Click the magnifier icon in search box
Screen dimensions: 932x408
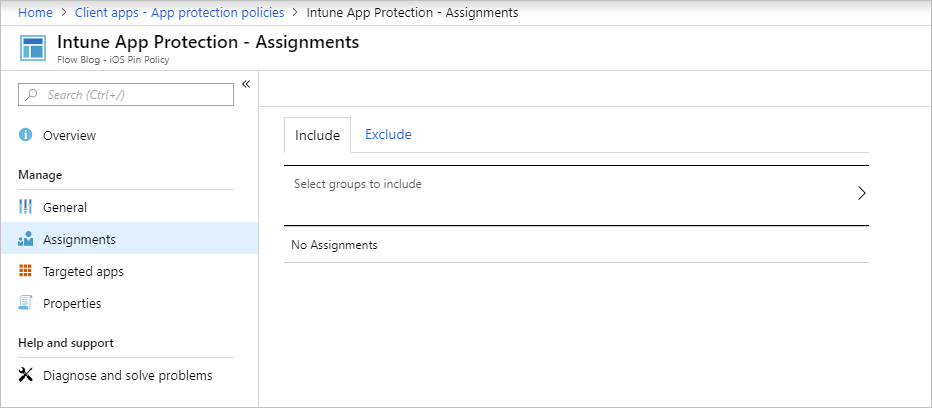[x=33, y=95]
